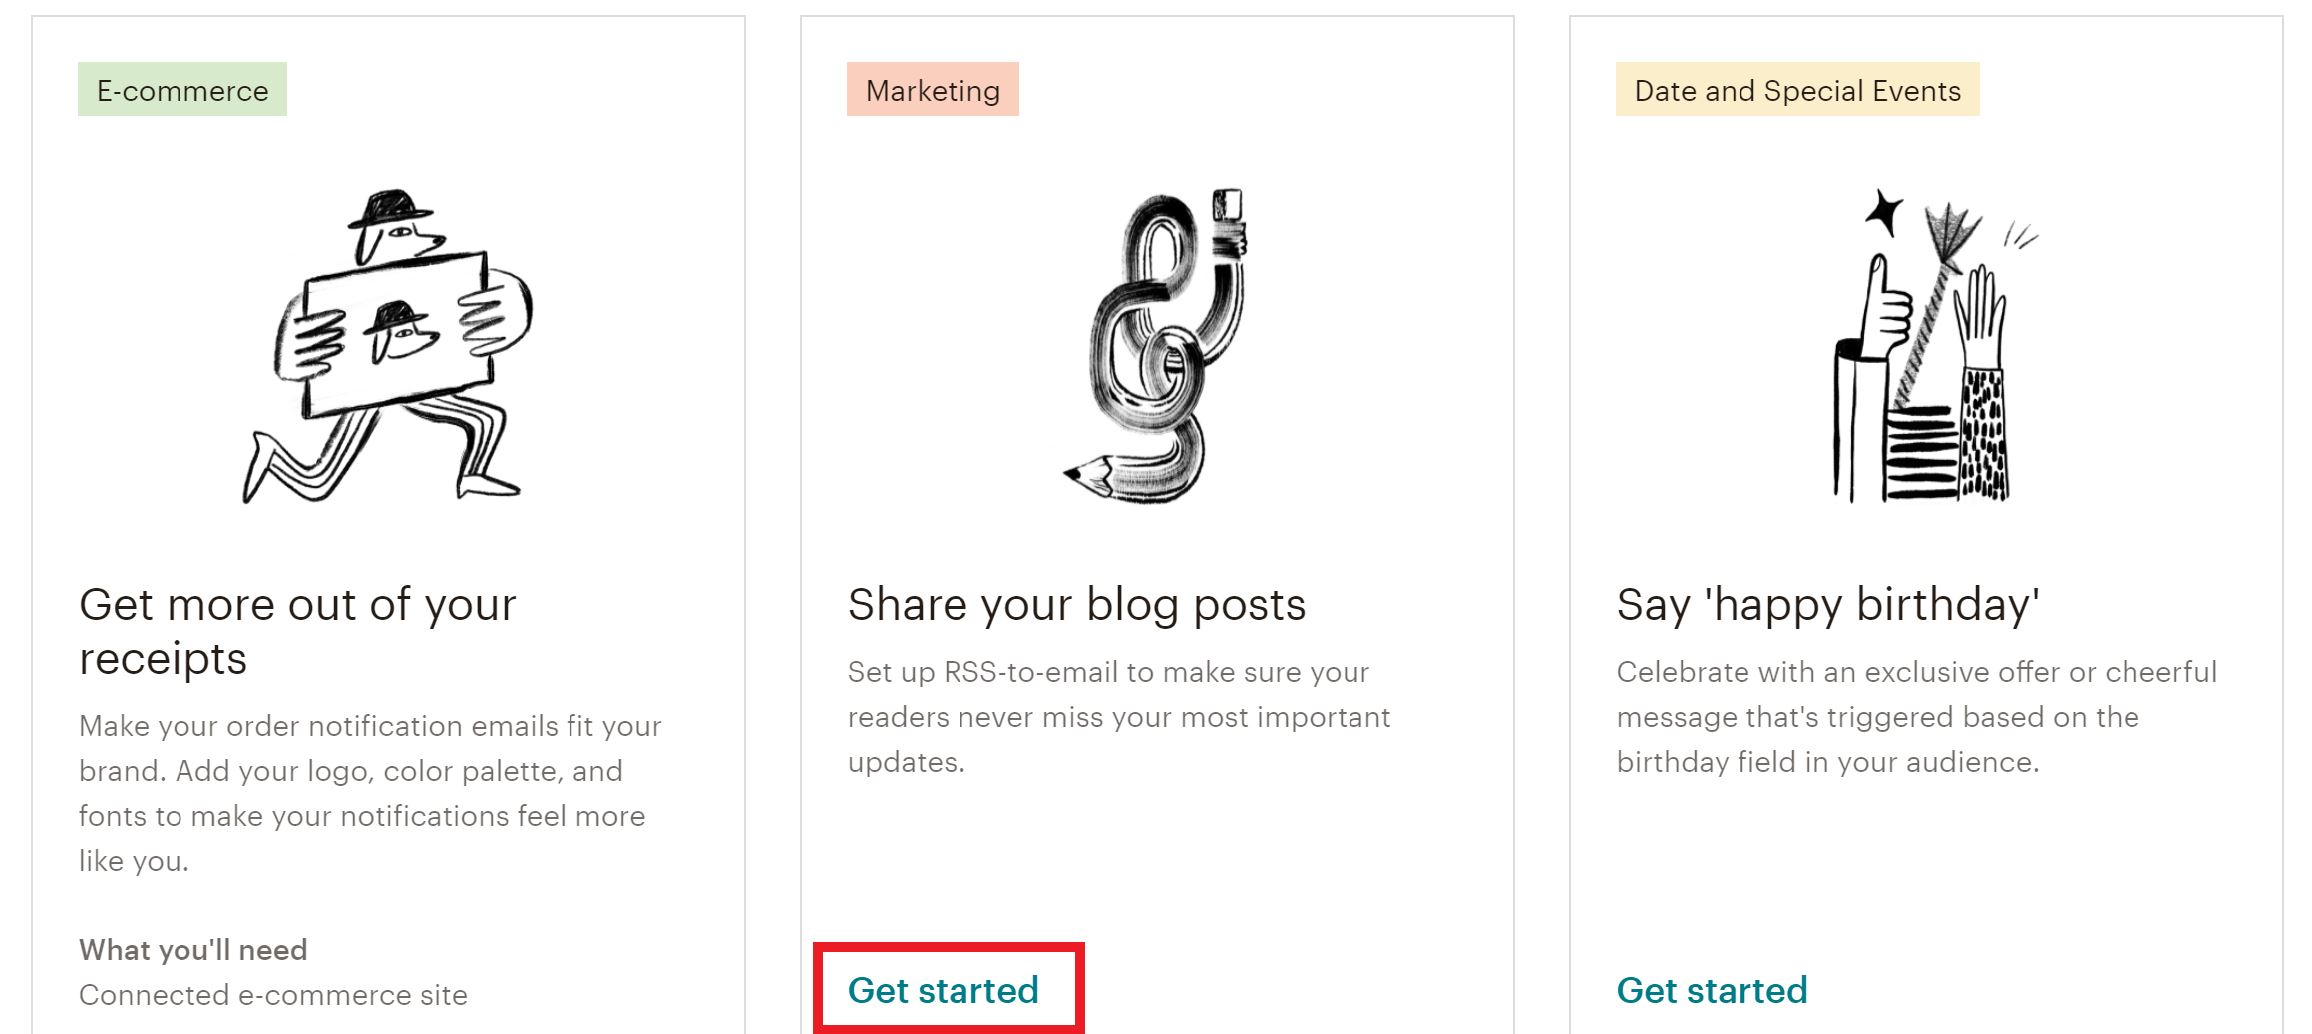Click the 'What you'll need' label
2312x1034 pixels.
tap(193, 950)
